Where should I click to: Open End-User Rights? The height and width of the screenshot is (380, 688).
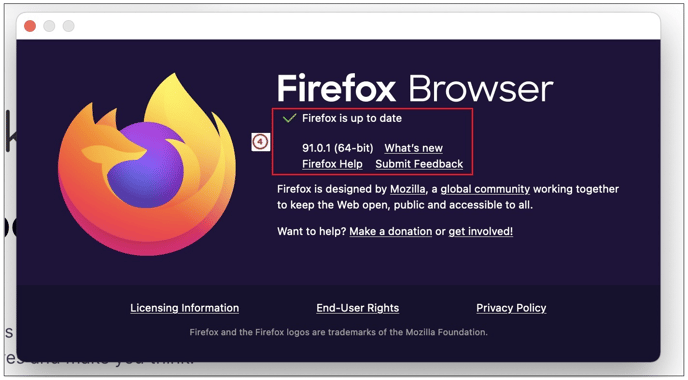pos(358,308)
